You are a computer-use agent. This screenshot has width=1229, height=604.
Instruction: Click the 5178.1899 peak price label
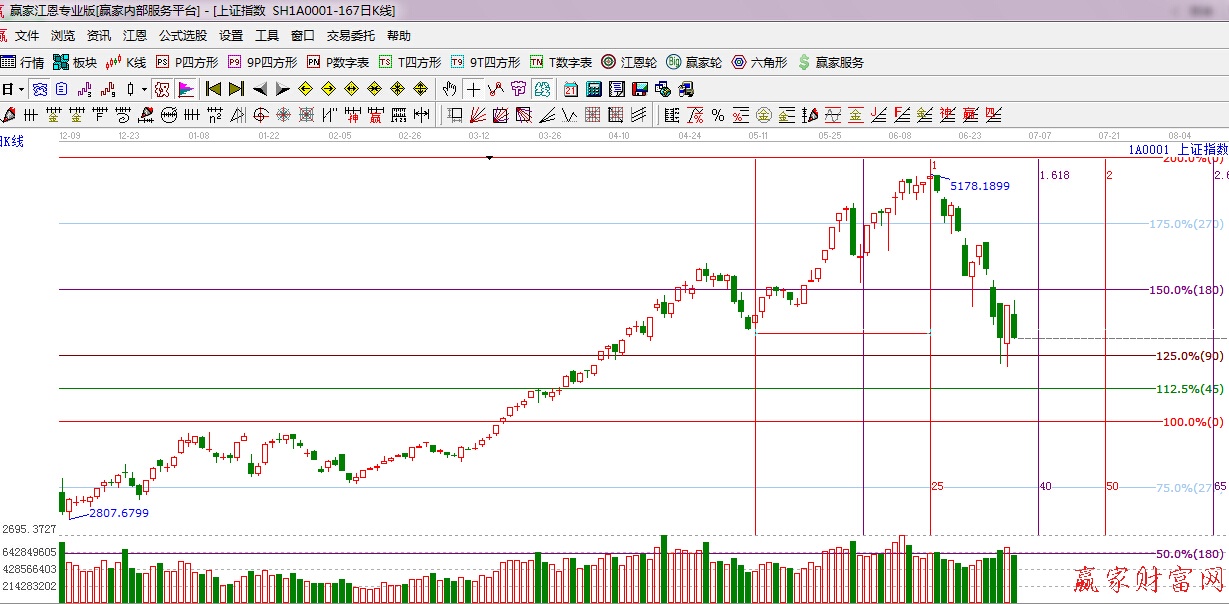[979, 186]
